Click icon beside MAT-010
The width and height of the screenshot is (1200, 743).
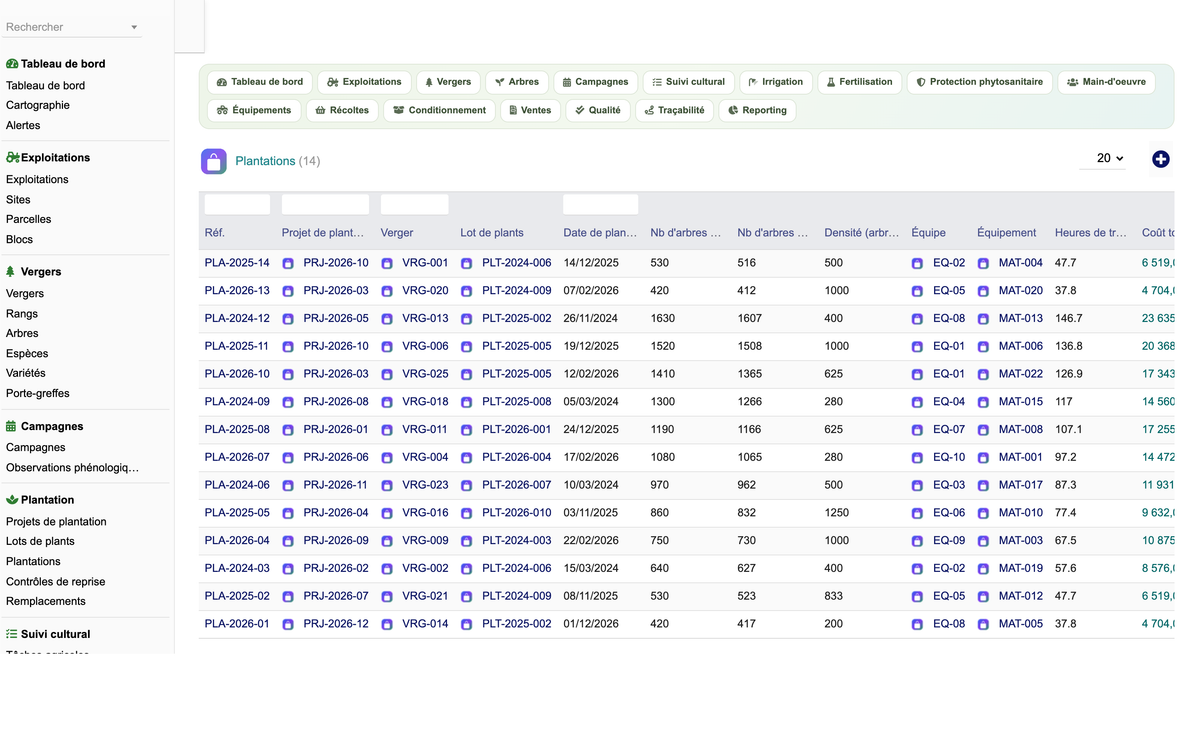tap(983, 513)
